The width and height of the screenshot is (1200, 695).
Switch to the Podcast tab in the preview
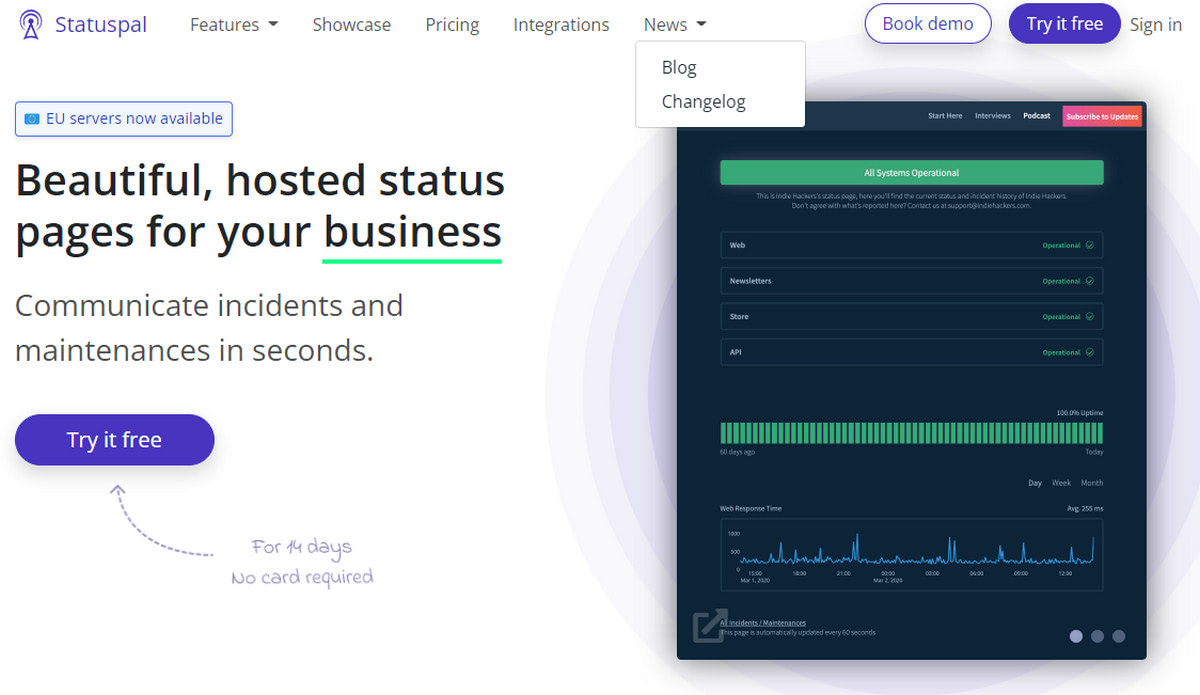click(x=1036, y=116)
